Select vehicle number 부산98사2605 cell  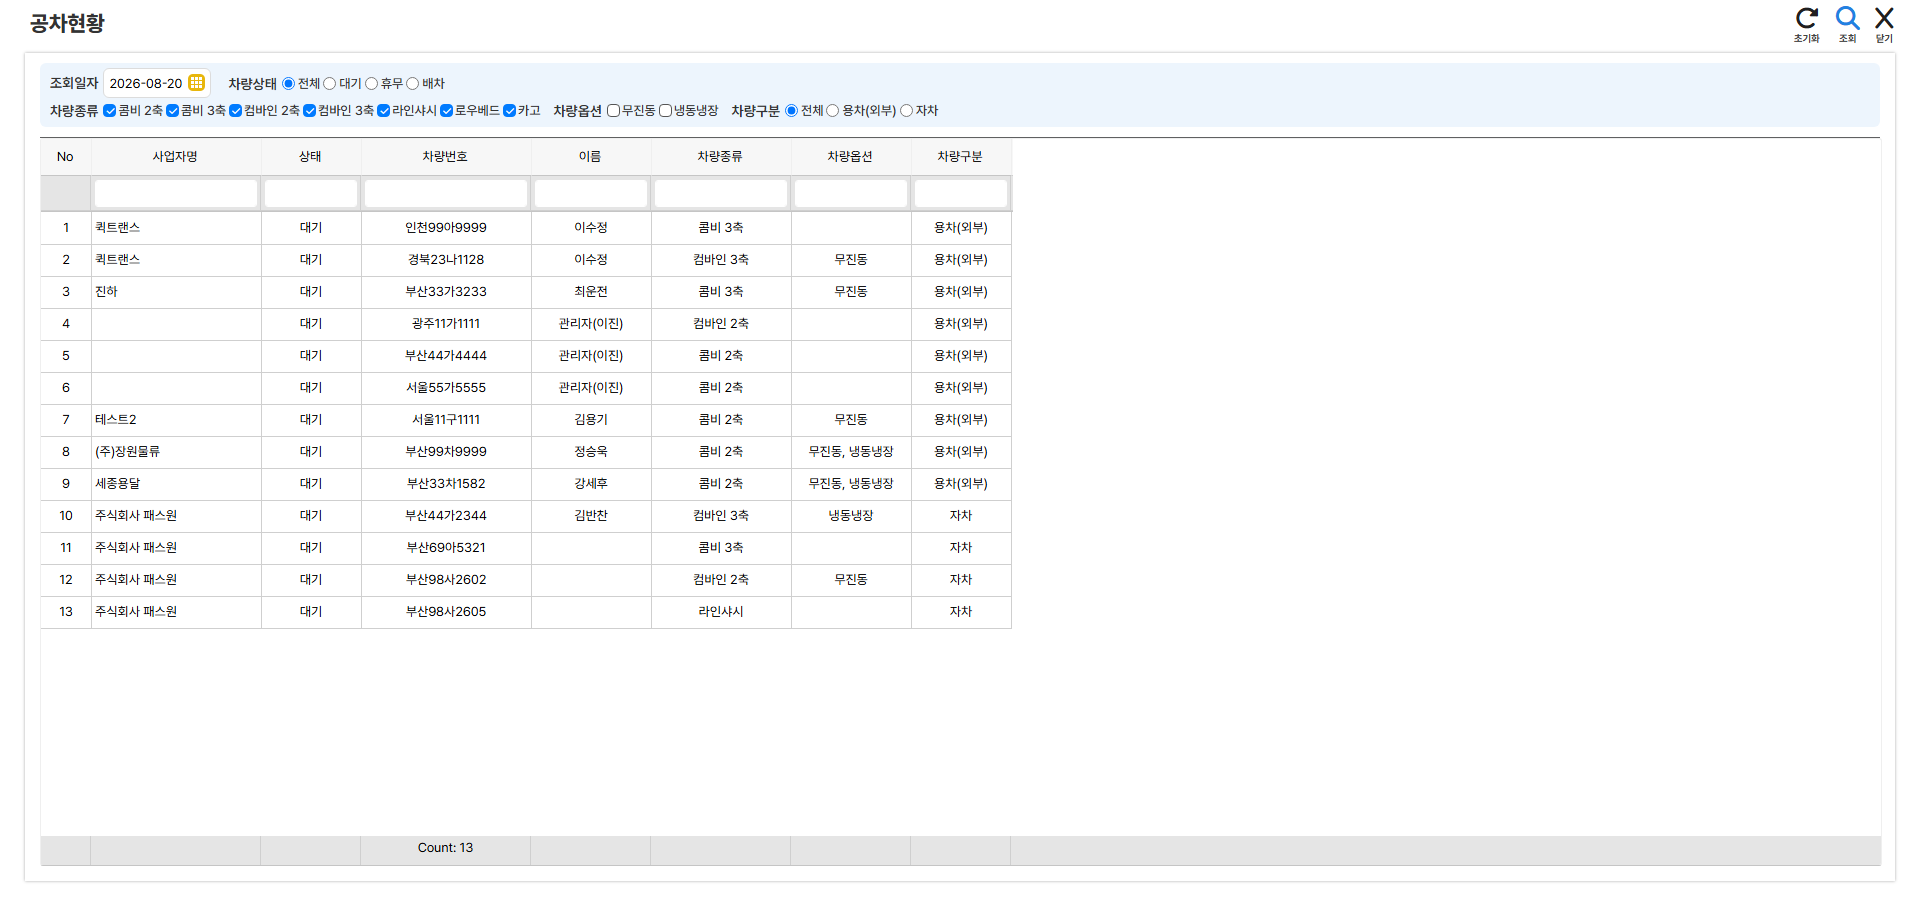tap(446, 612)
